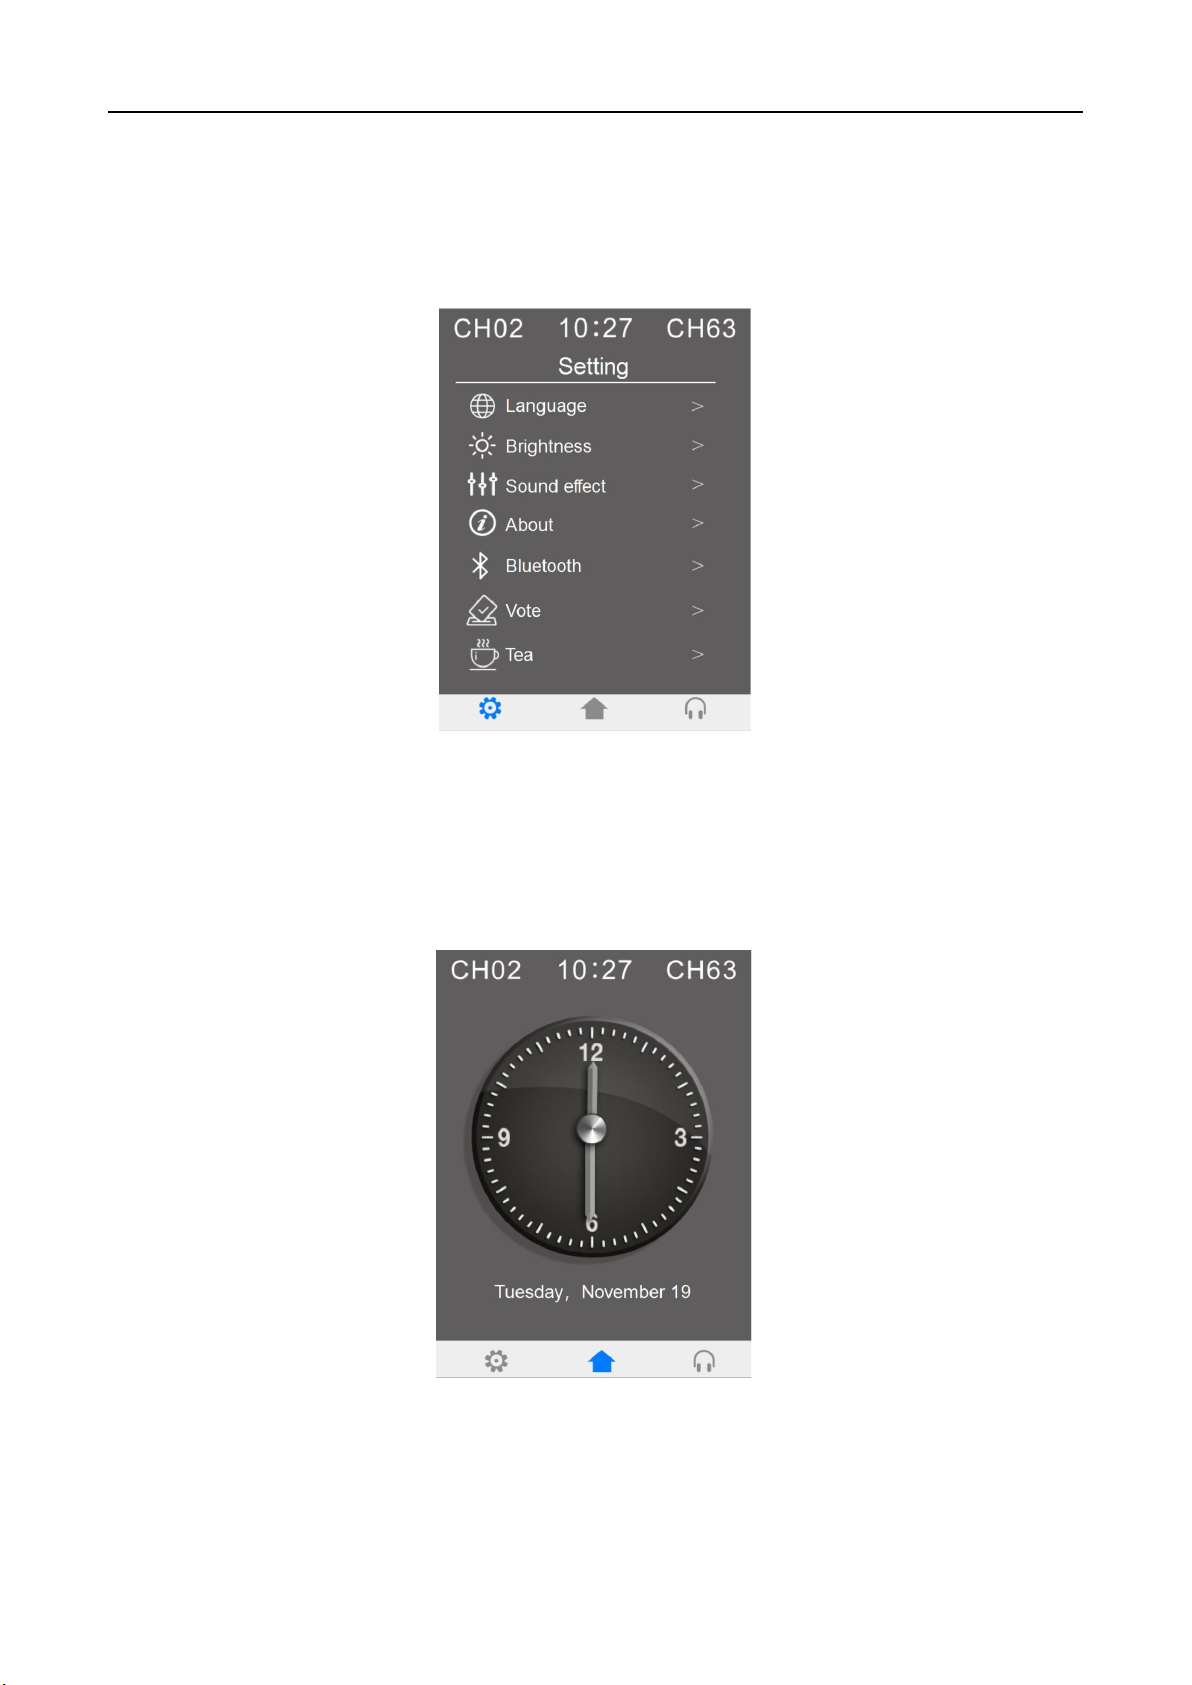Click the gray gear icon below the clock
The height and width of the screenshot is (1685, 1192).
[496, 1361]
